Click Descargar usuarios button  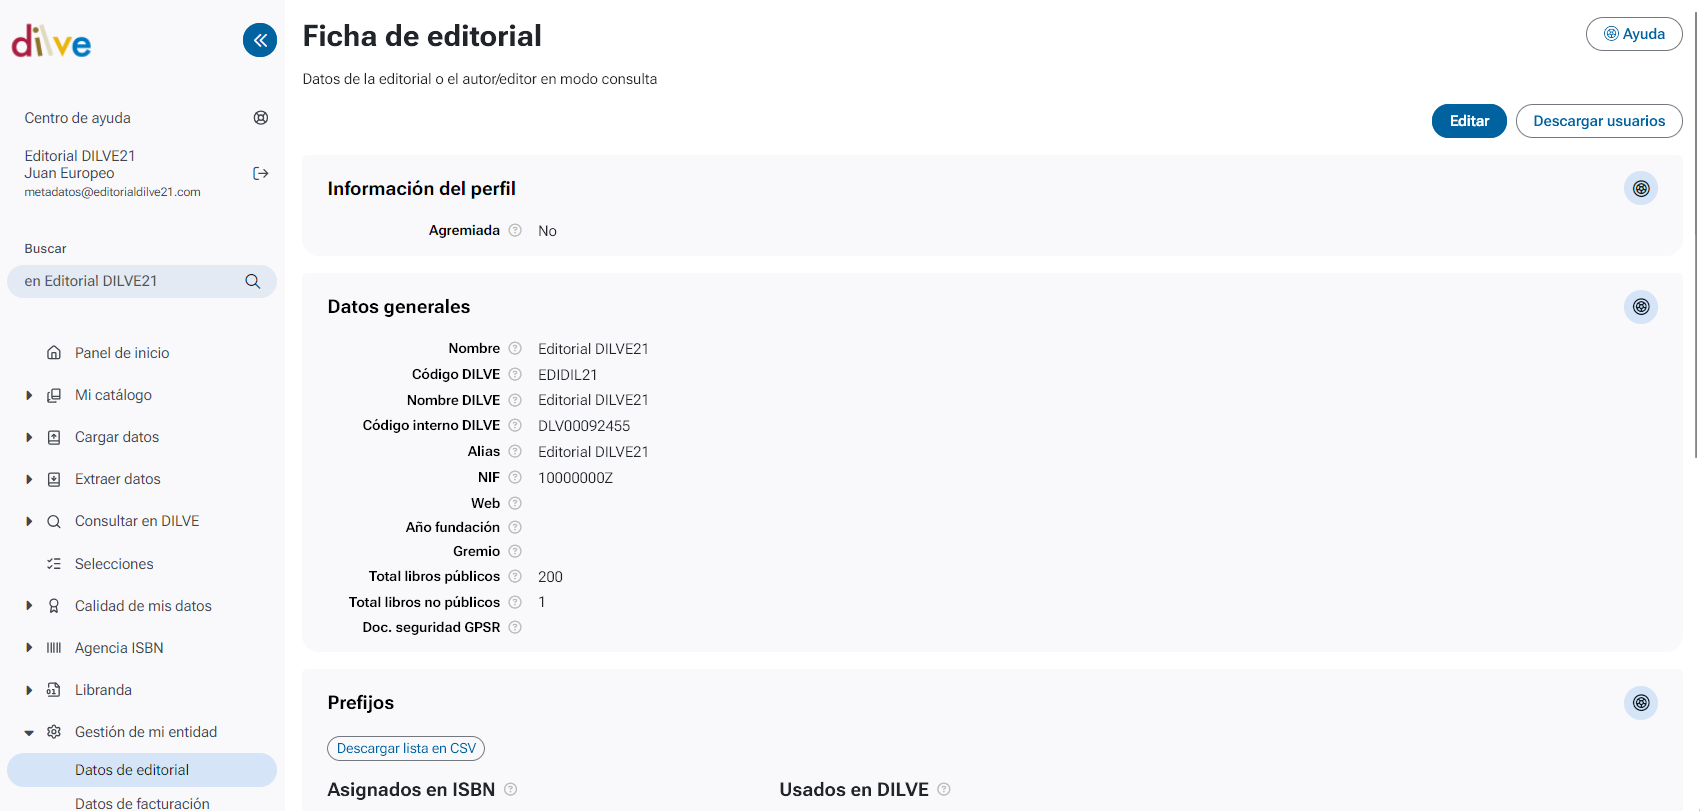click(1599, 121)
